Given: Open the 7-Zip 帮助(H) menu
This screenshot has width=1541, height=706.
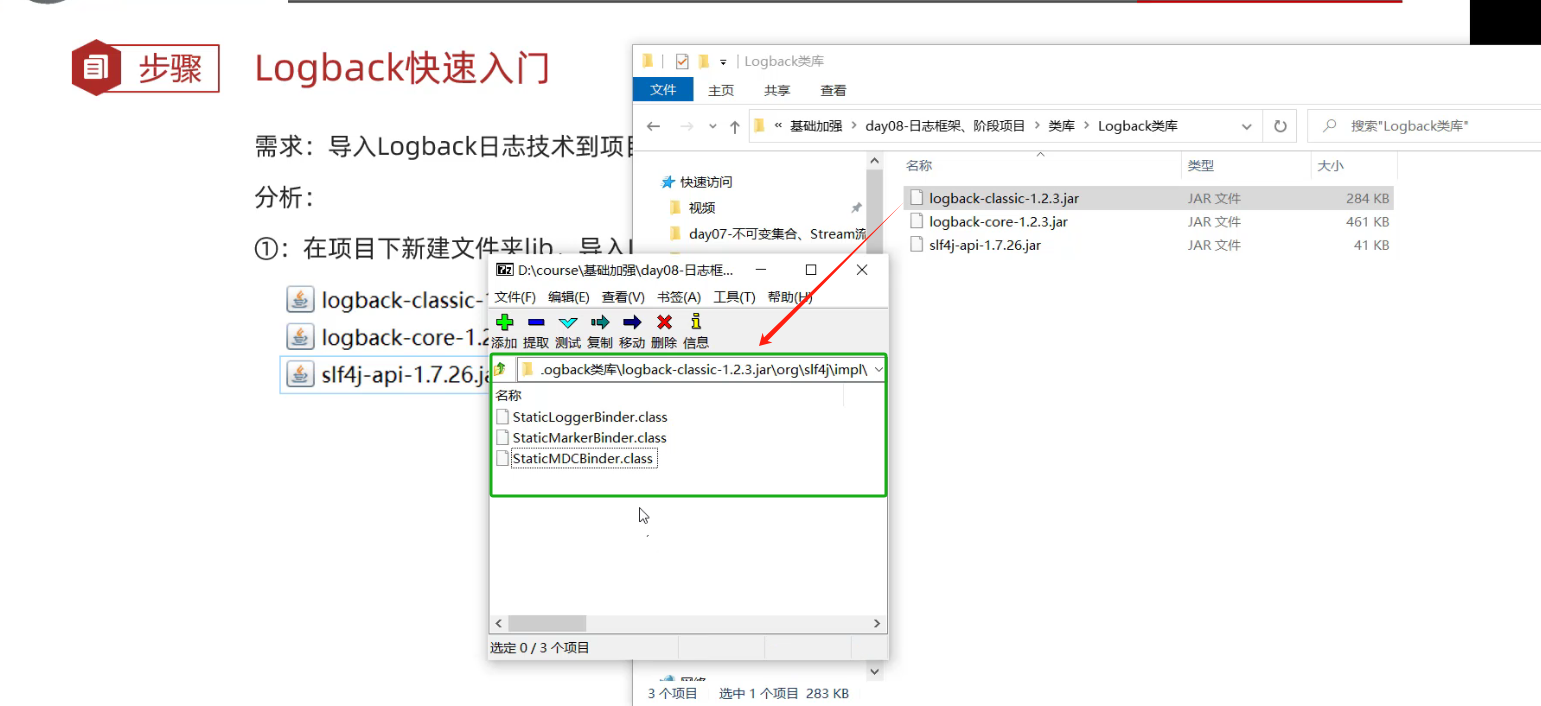Looking at the screenshot, I should (x=789, y=297).
